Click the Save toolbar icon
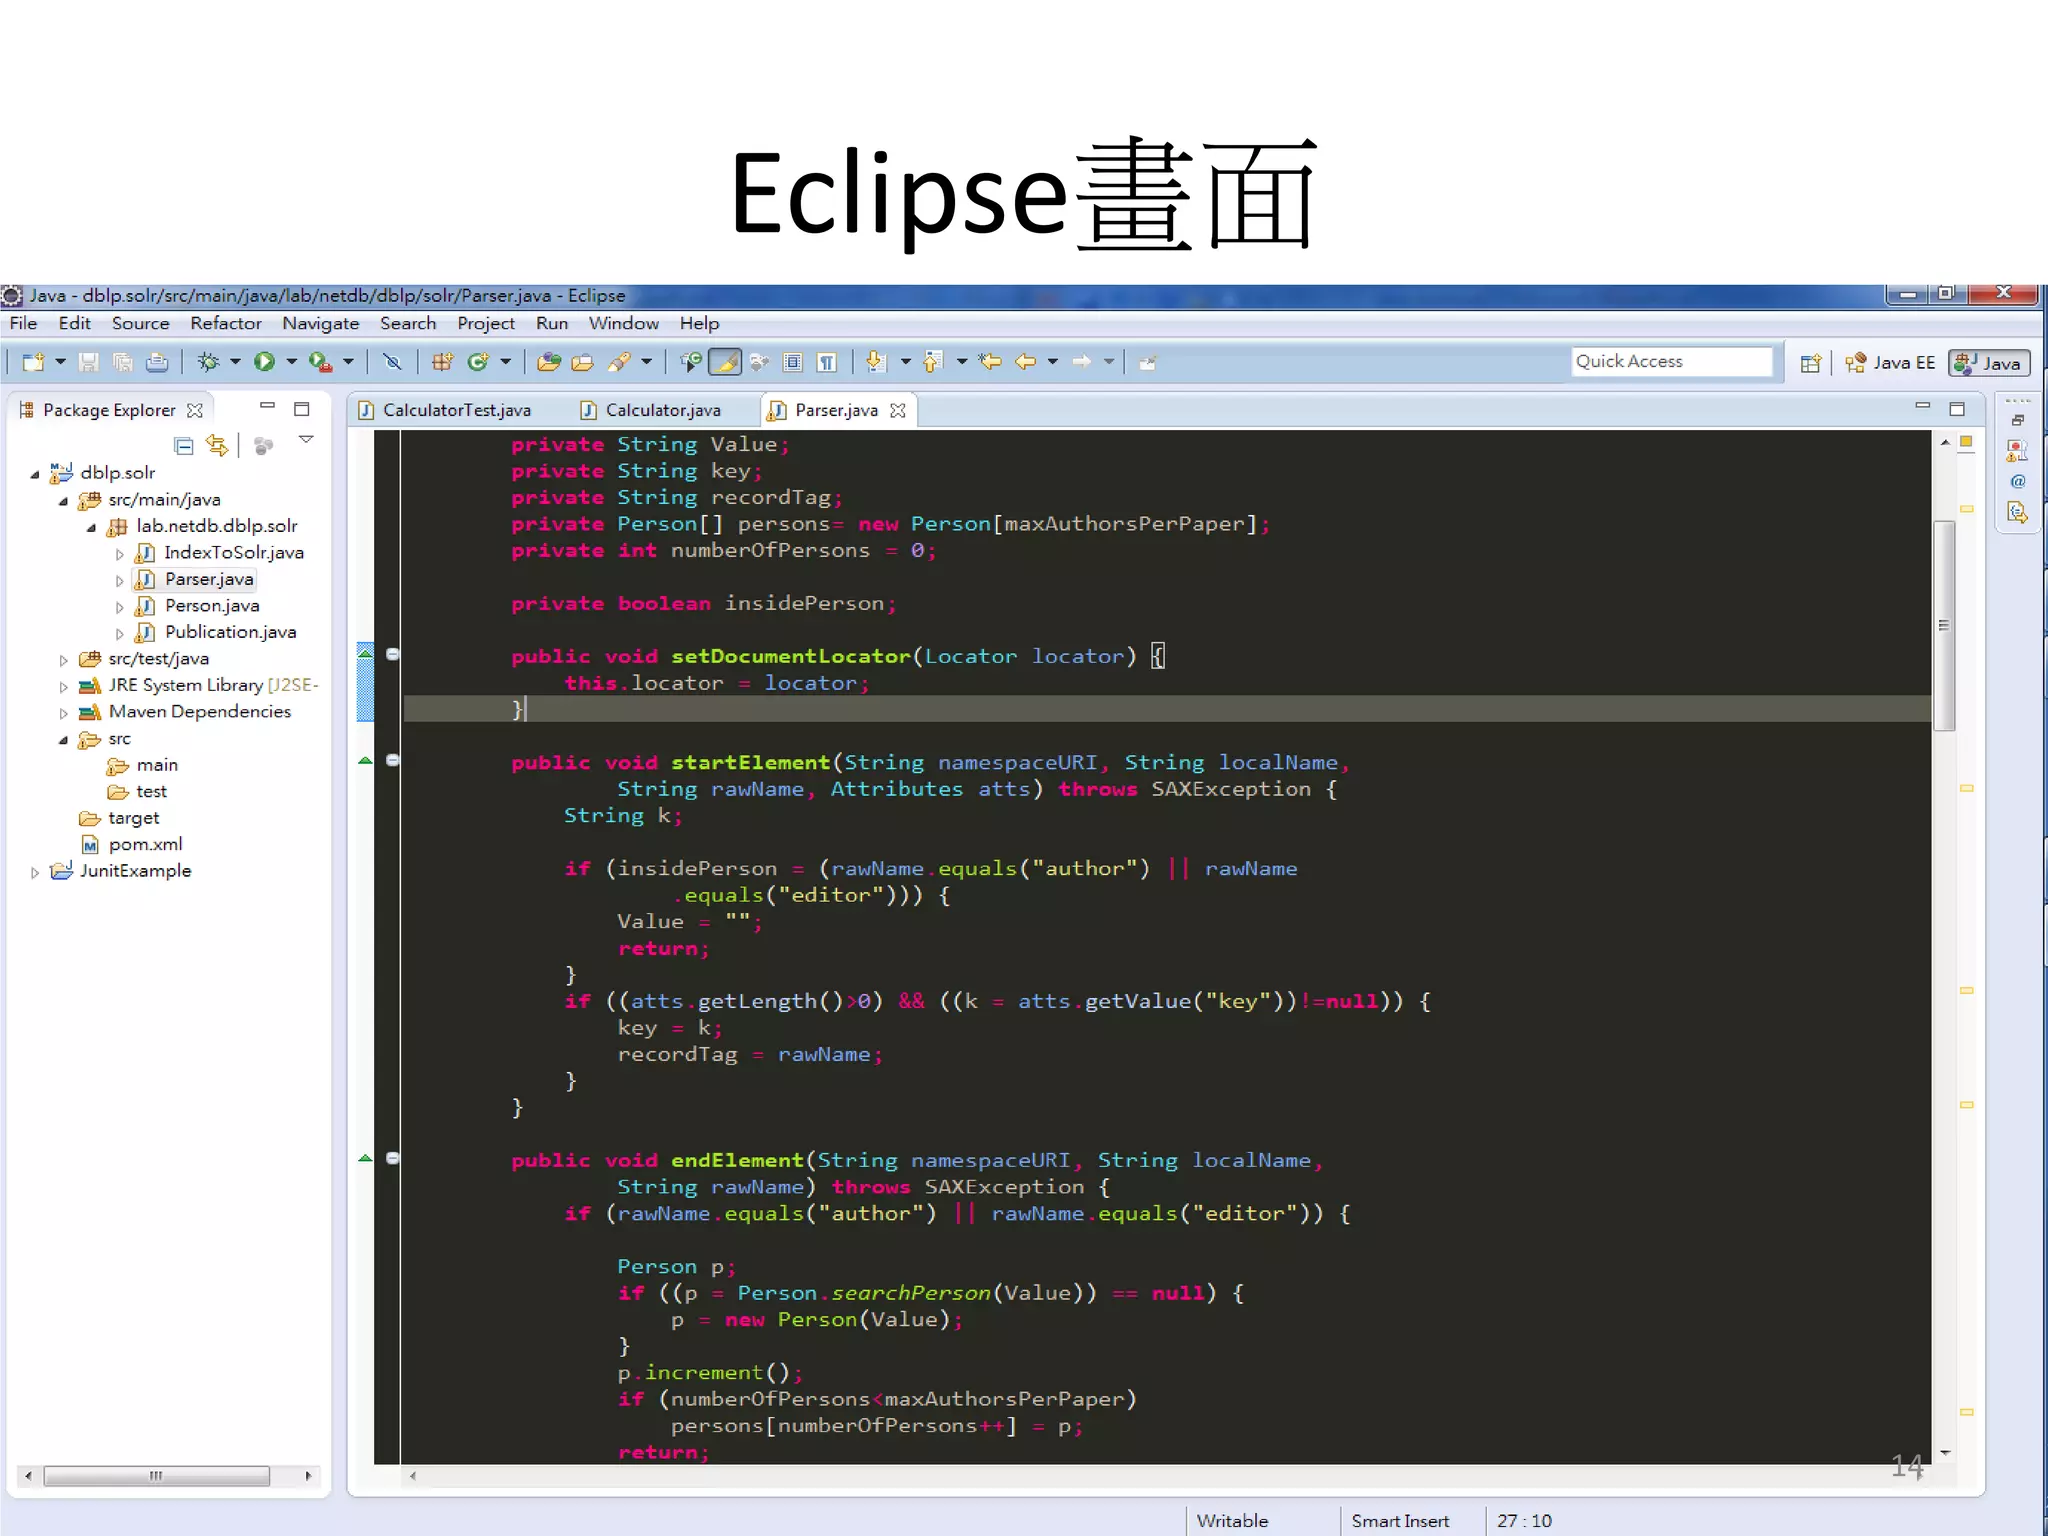2048x1536 pixels. [x=89, y=362]
